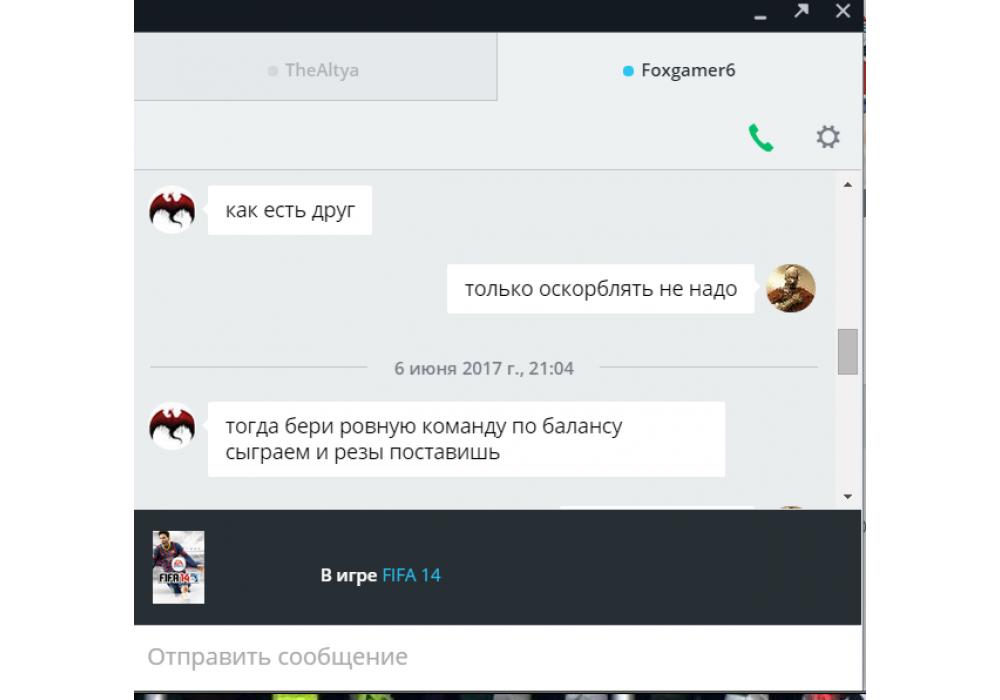Click warrior avatar beside "только оскорблять не надо"
Image resolution: width=1000 pixels, height=700 pixels.
pos(790,289)
